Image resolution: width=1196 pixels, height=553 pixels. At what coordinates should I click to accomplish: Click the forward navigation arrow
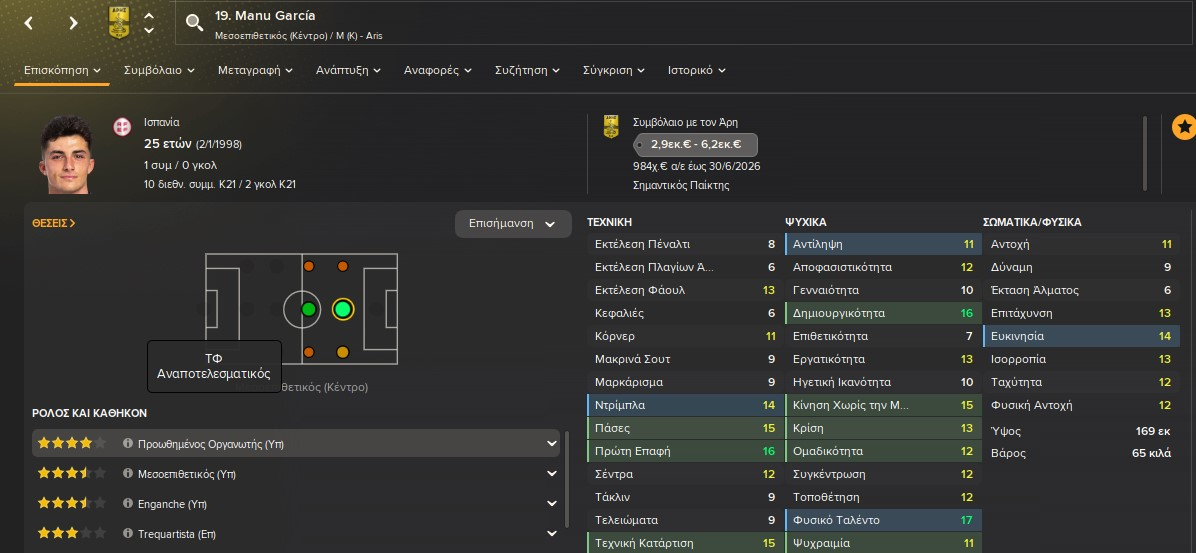pyautogui.click(x=74, y=23)
